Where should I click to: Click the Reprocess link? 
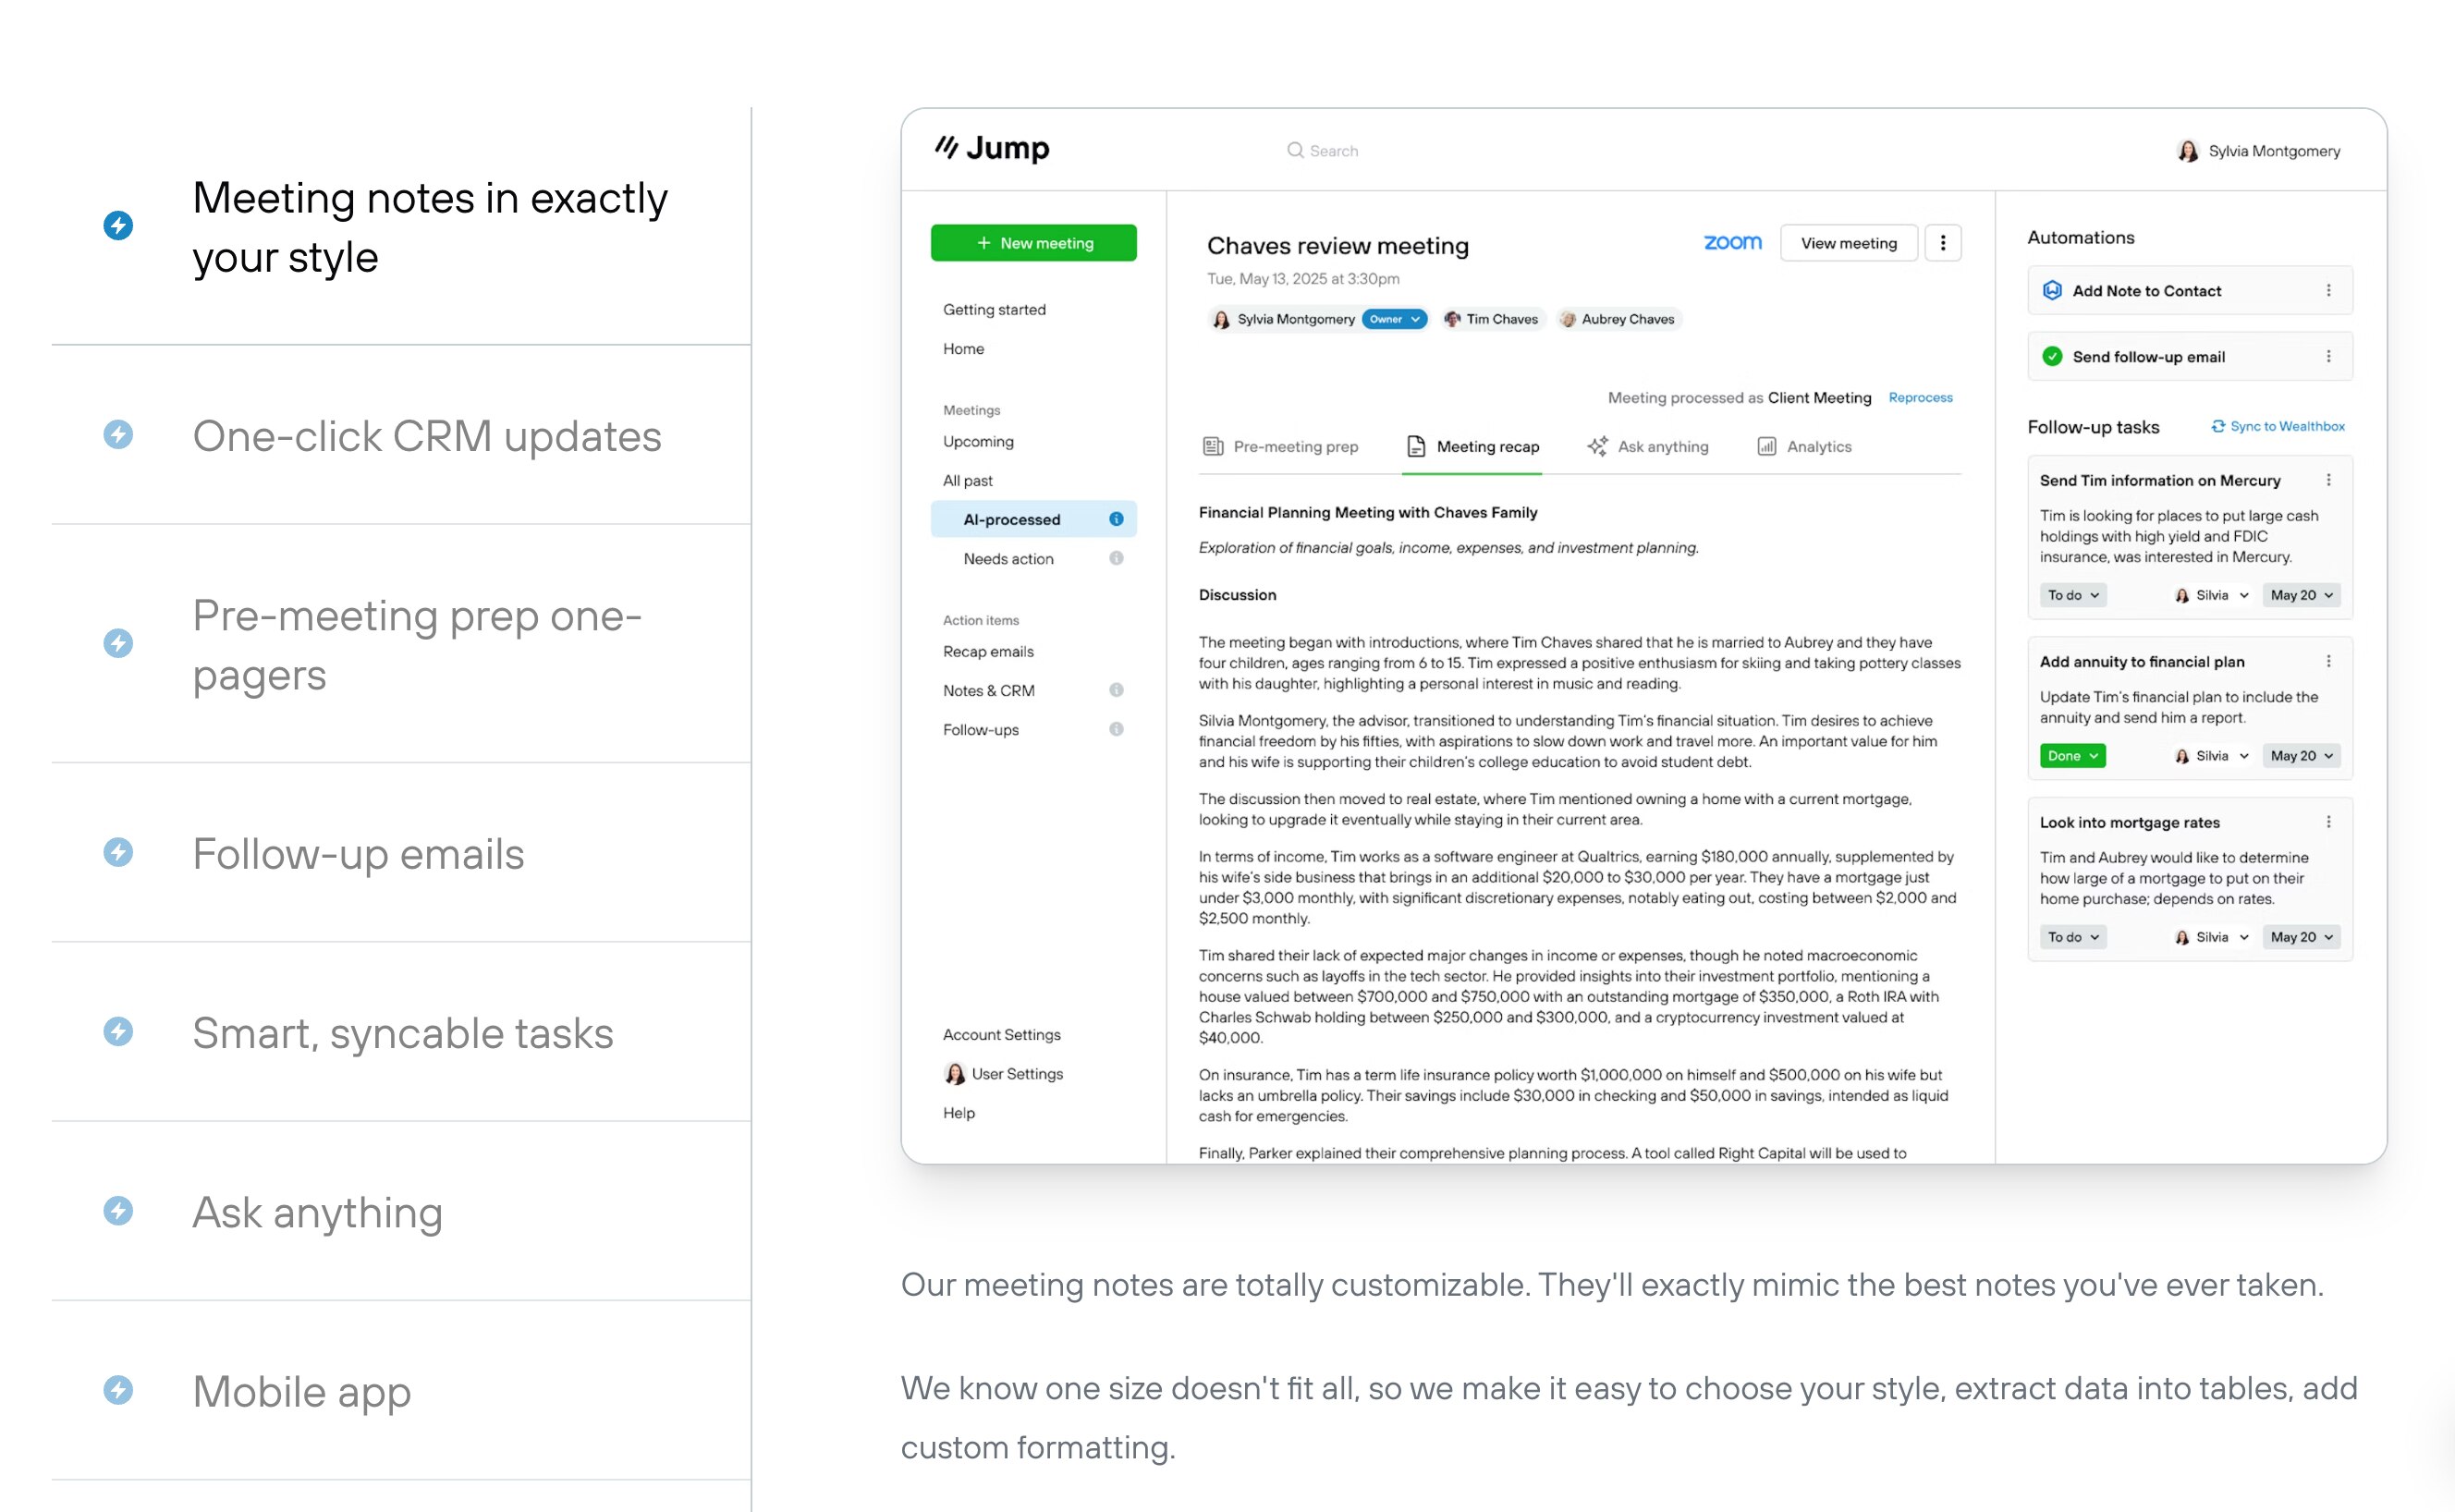pos(1920,398)
